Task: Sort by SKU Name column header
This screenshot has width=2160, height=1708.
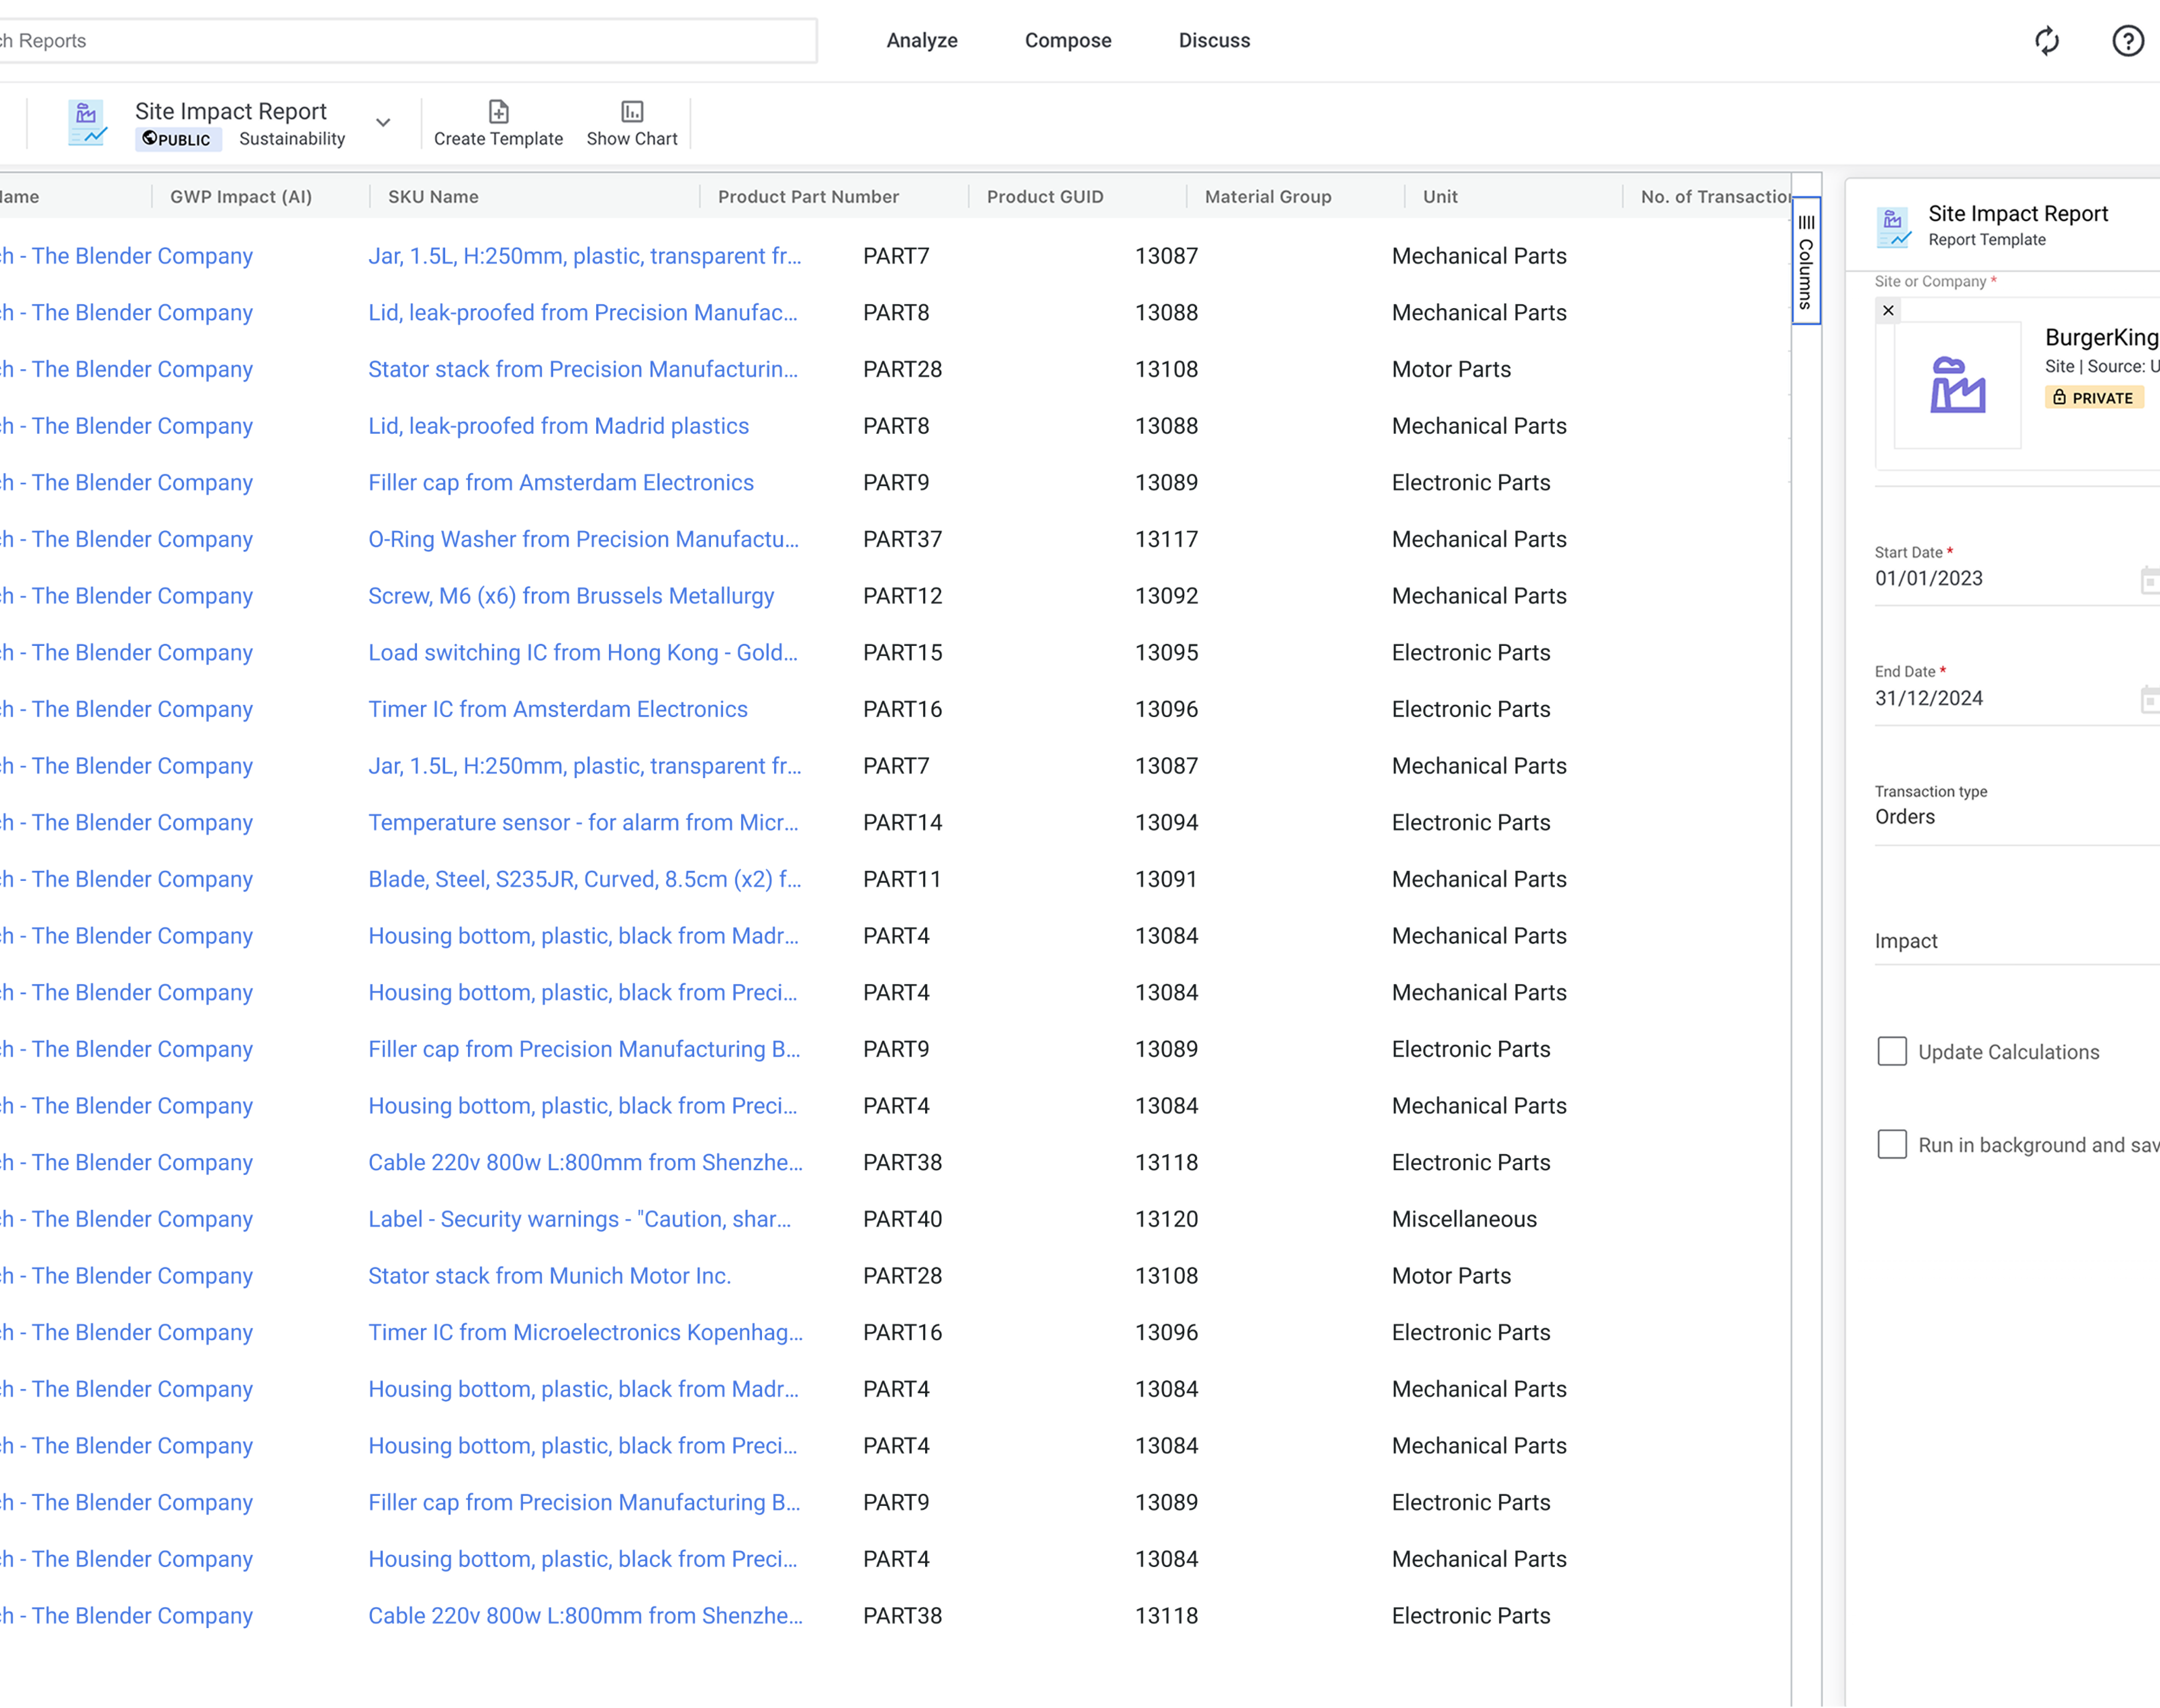Action: coord(433,197)
